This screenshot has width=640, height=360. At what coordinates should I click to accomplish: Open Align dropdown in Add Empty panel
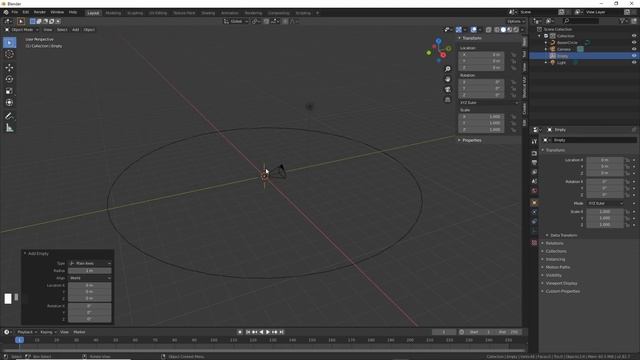pos(90,278)
